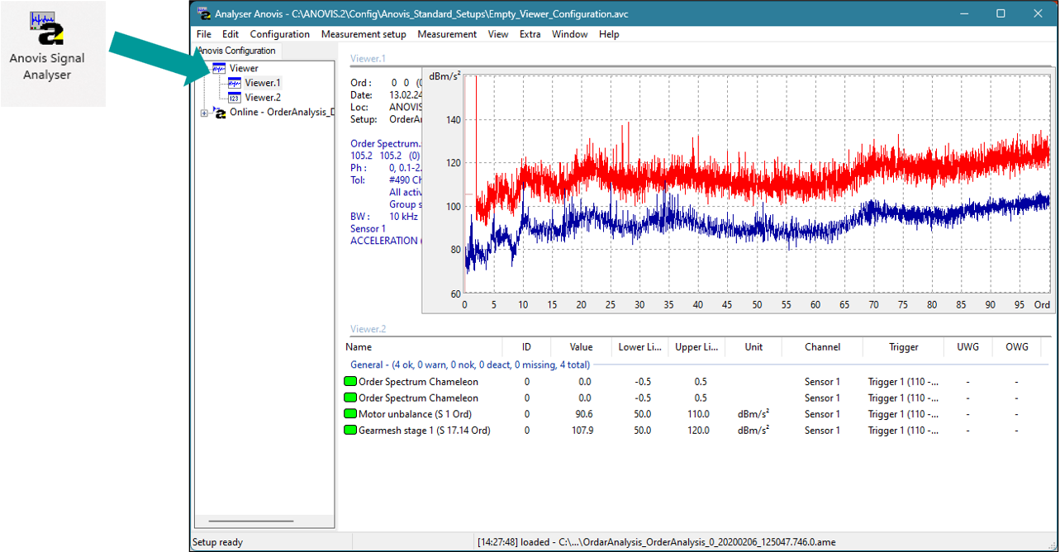The width and height of the screenshot is (1059, 552).
Task: Open the Help menu
Action: pos(609,34)
